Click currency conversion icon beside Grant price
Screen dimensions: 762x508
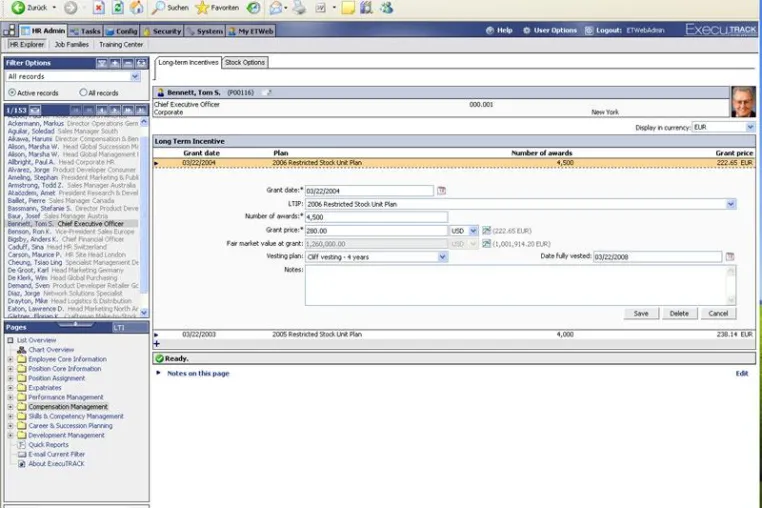point(486,231)
